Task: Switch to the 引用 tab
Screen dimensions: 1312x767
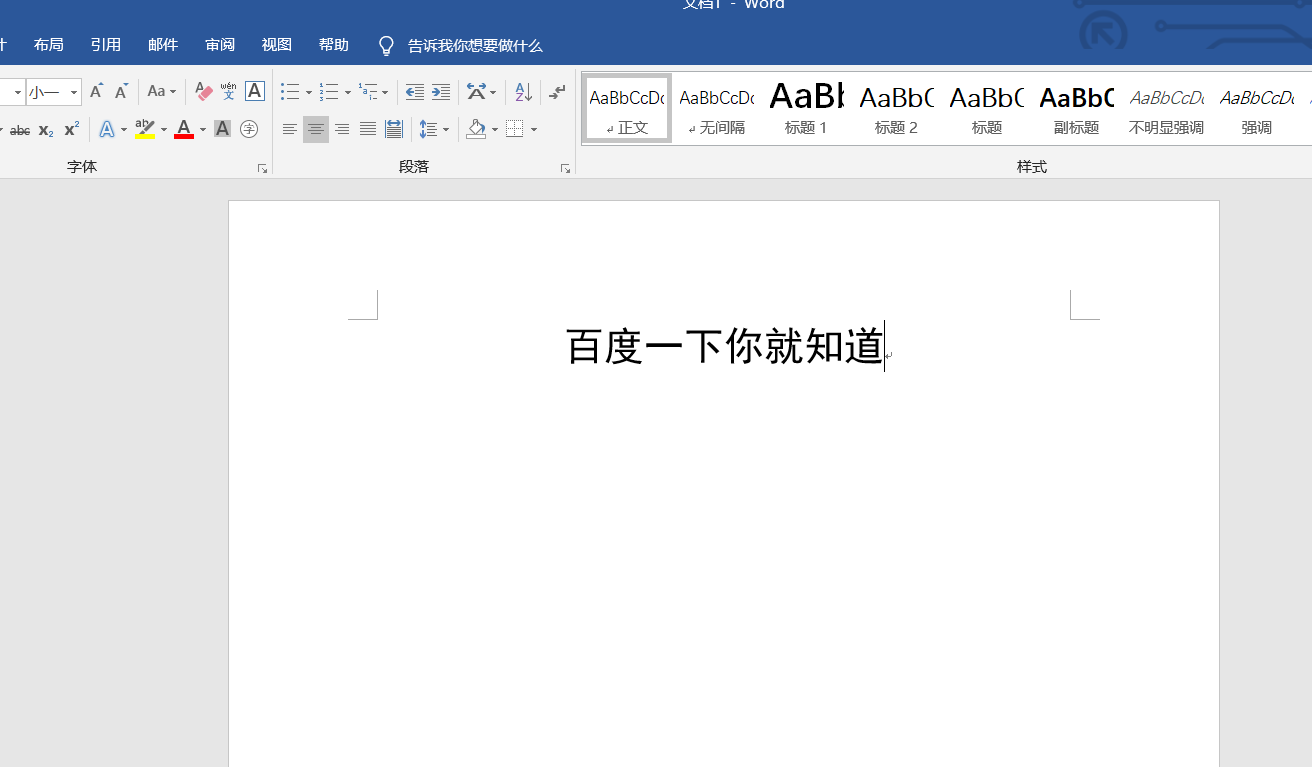Action: [x=105, y=45]
